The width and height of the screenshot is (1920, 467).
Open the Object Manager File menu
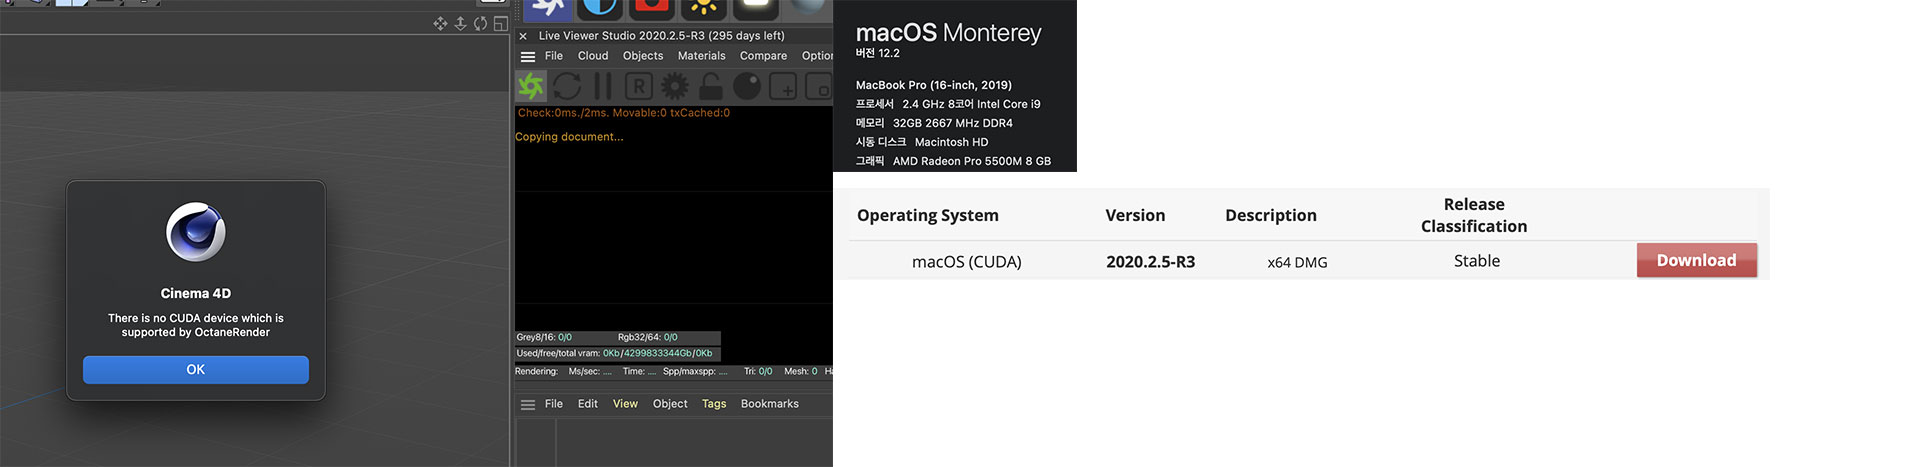(x=554, y=404)
